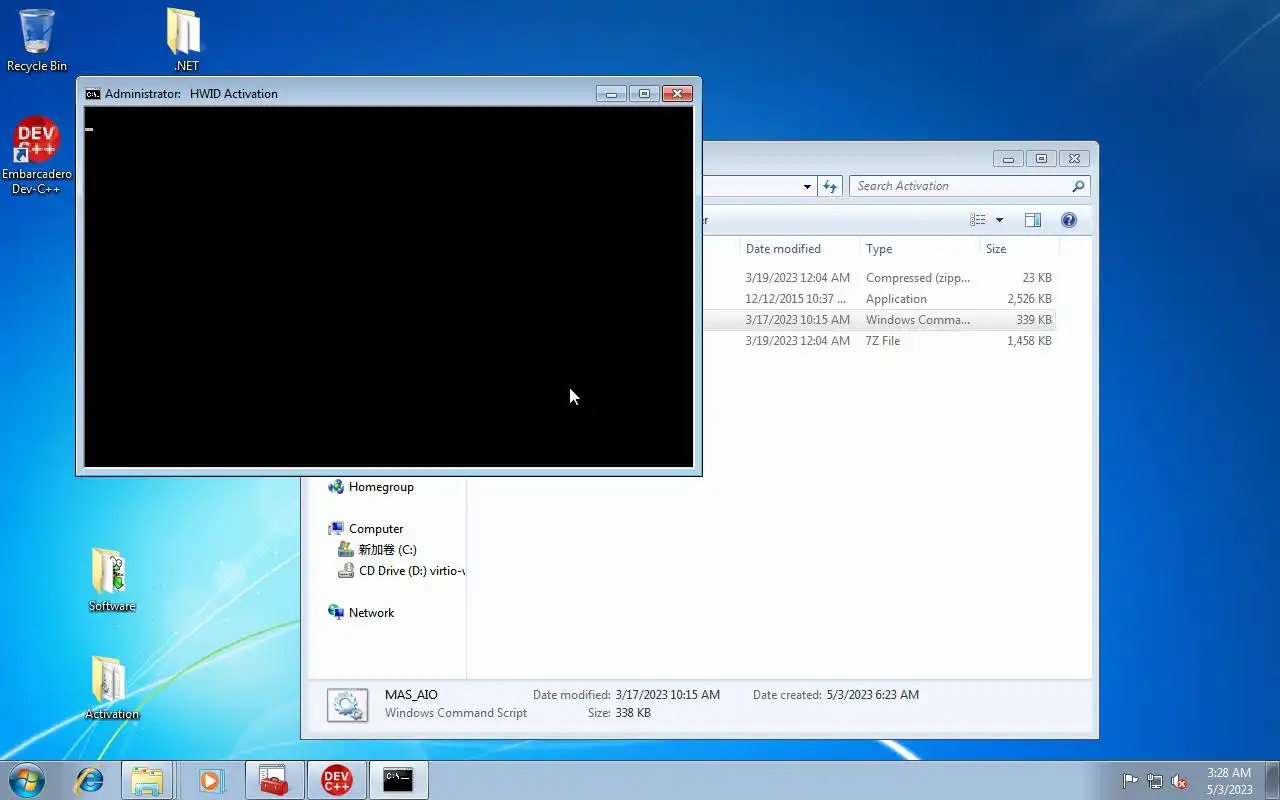Click the 23 KB size cell
Image resolution: width=1280 pixels, height=800 pixels.
click(1037, 278)
